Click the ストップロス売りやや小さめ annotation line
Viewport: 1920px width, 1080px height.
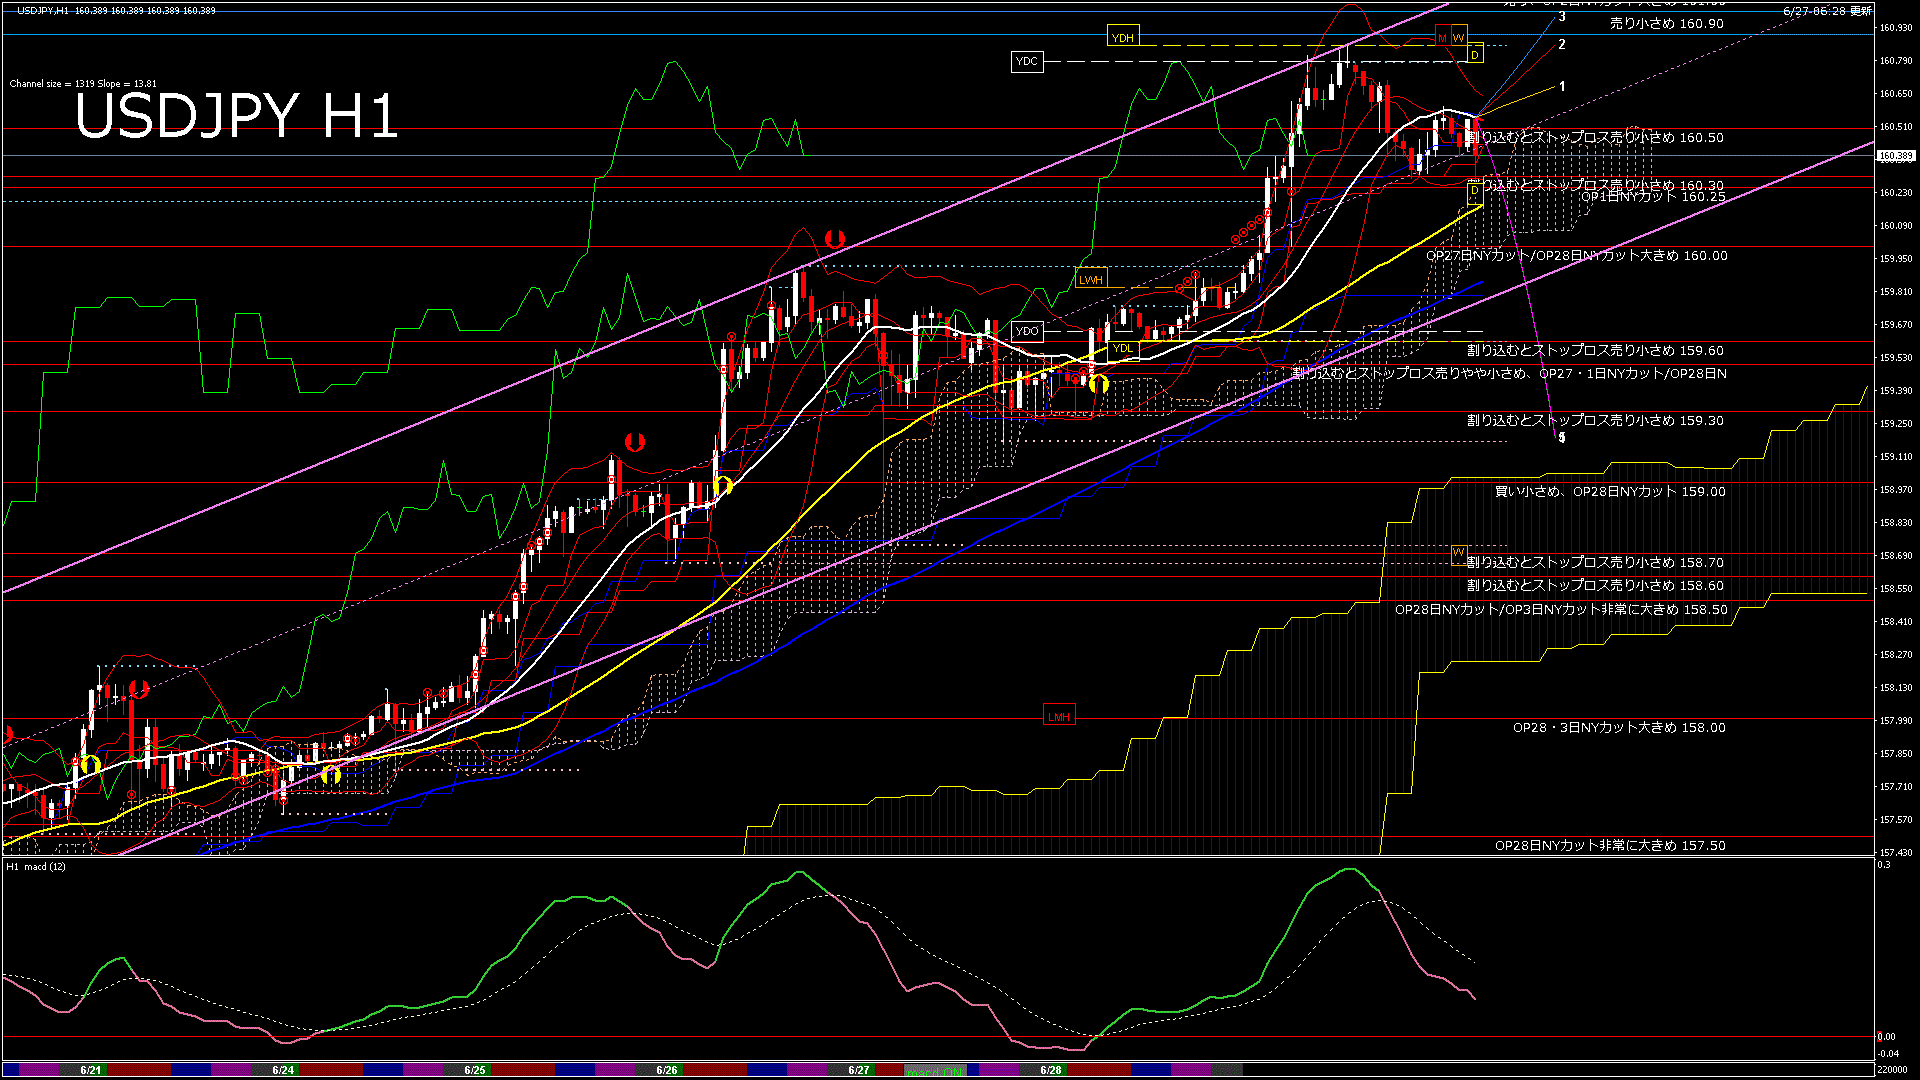click(1510, 373)
